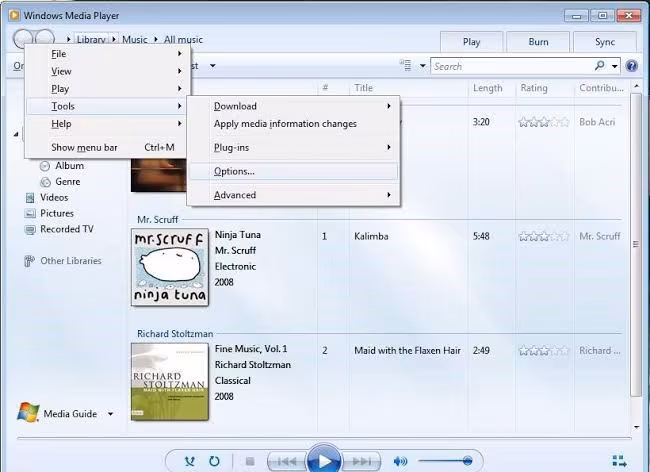Rate Kalimba using its star rating
Screen dimensions: 650x472
[x=543, y=237]
